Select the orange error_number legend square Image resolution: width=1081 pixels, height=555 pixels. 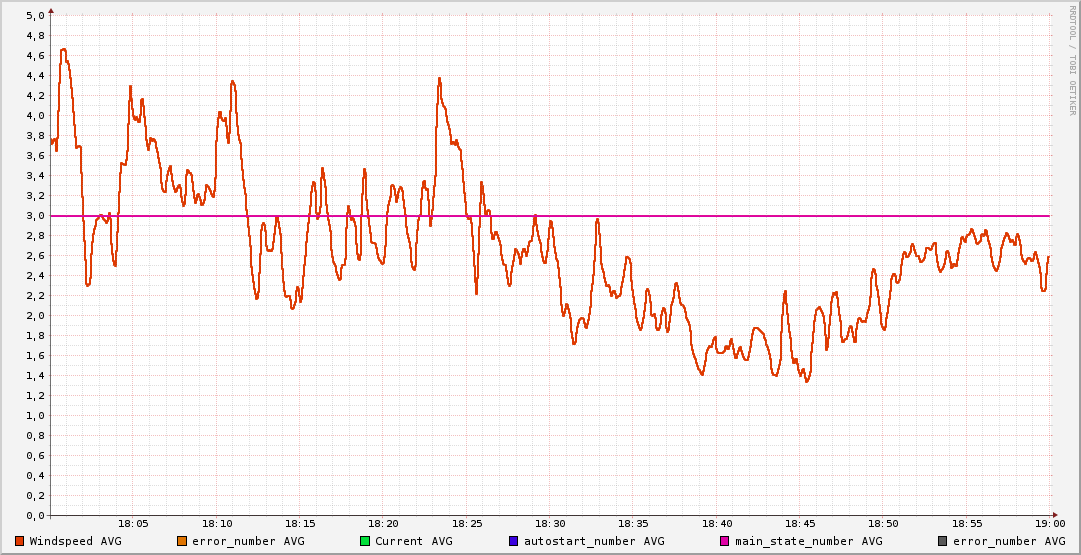pyautogui.click(x=182, y=541)
